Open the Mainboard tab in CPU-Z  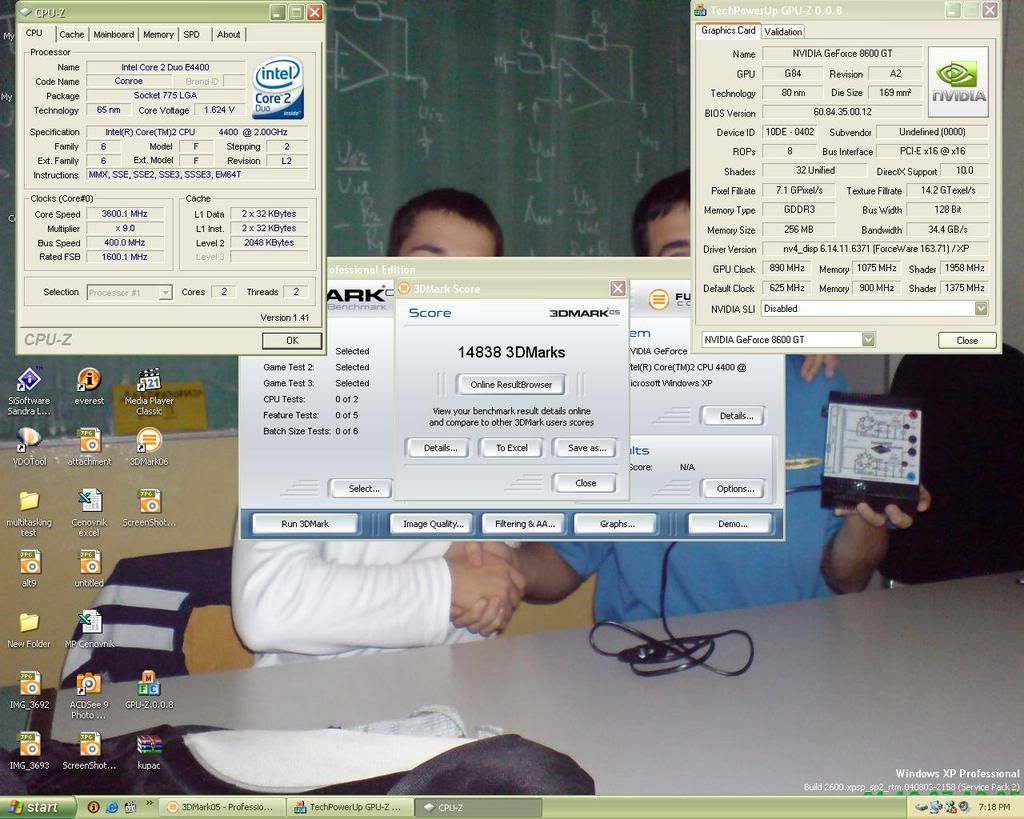tap(114, 35)
